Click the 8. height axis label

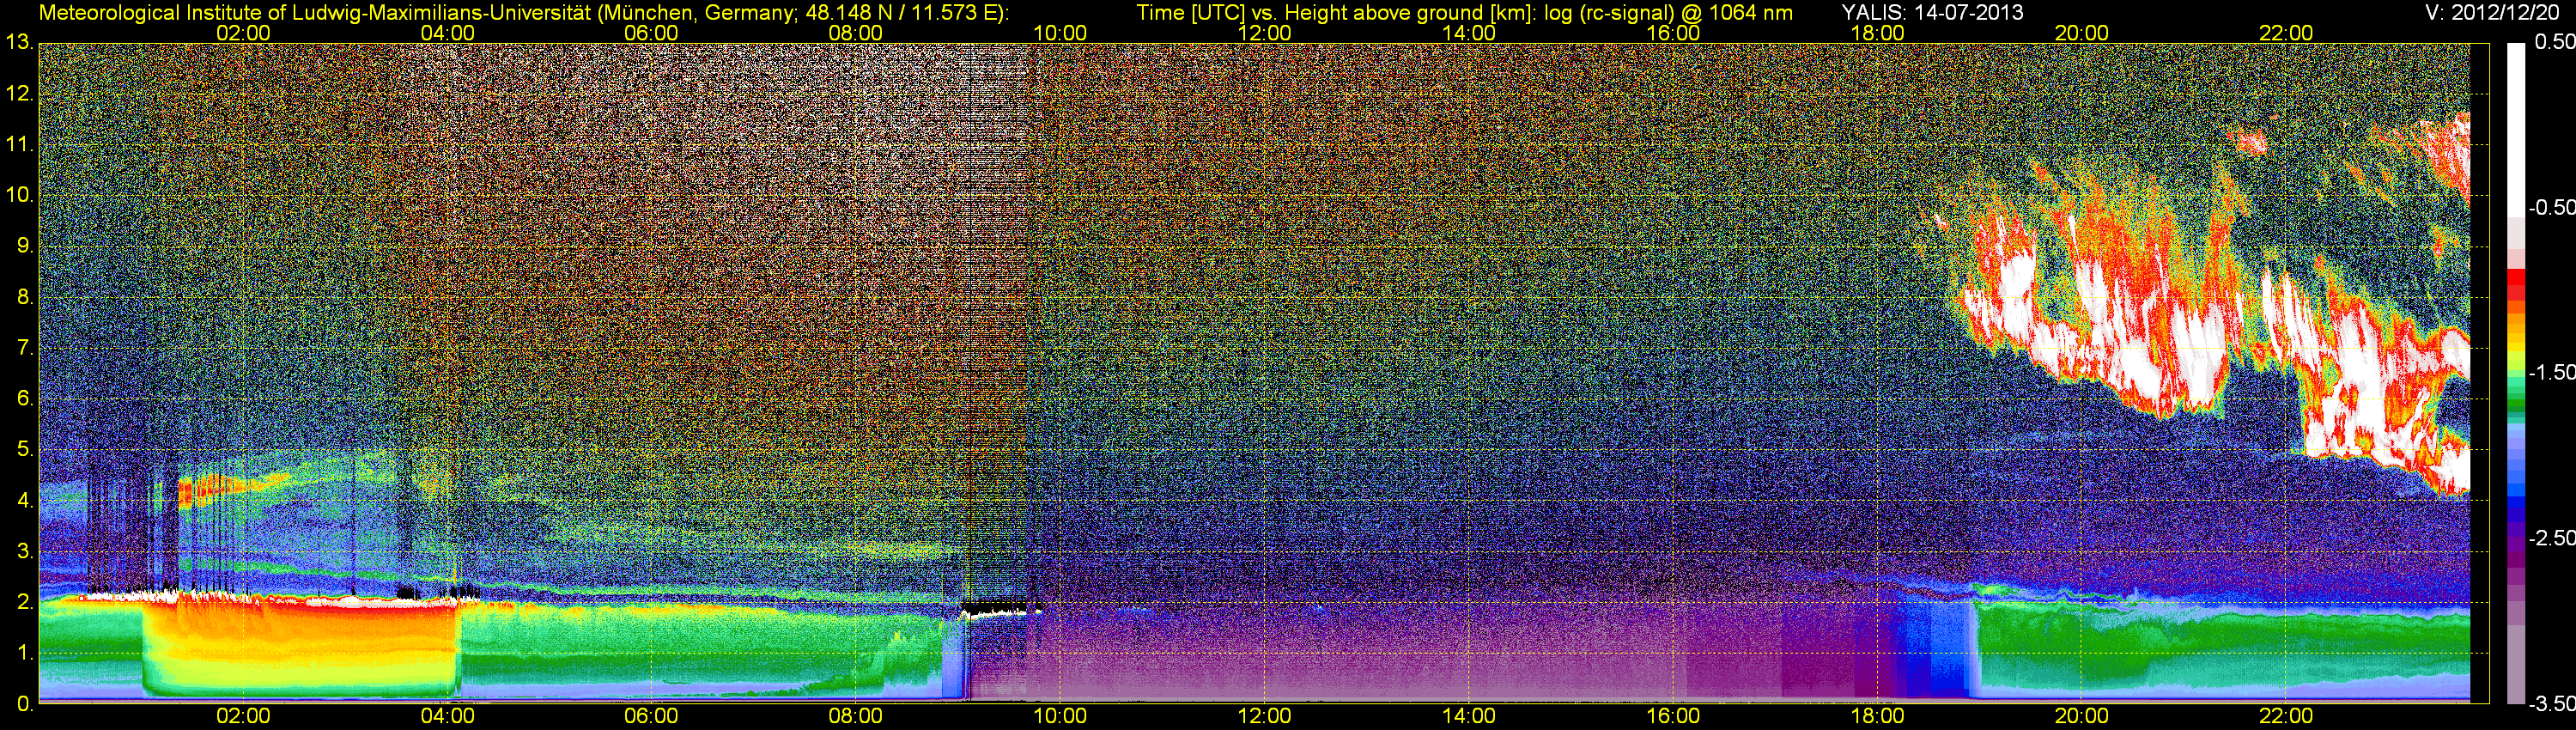pyautogui.click(x=25, y=296)
